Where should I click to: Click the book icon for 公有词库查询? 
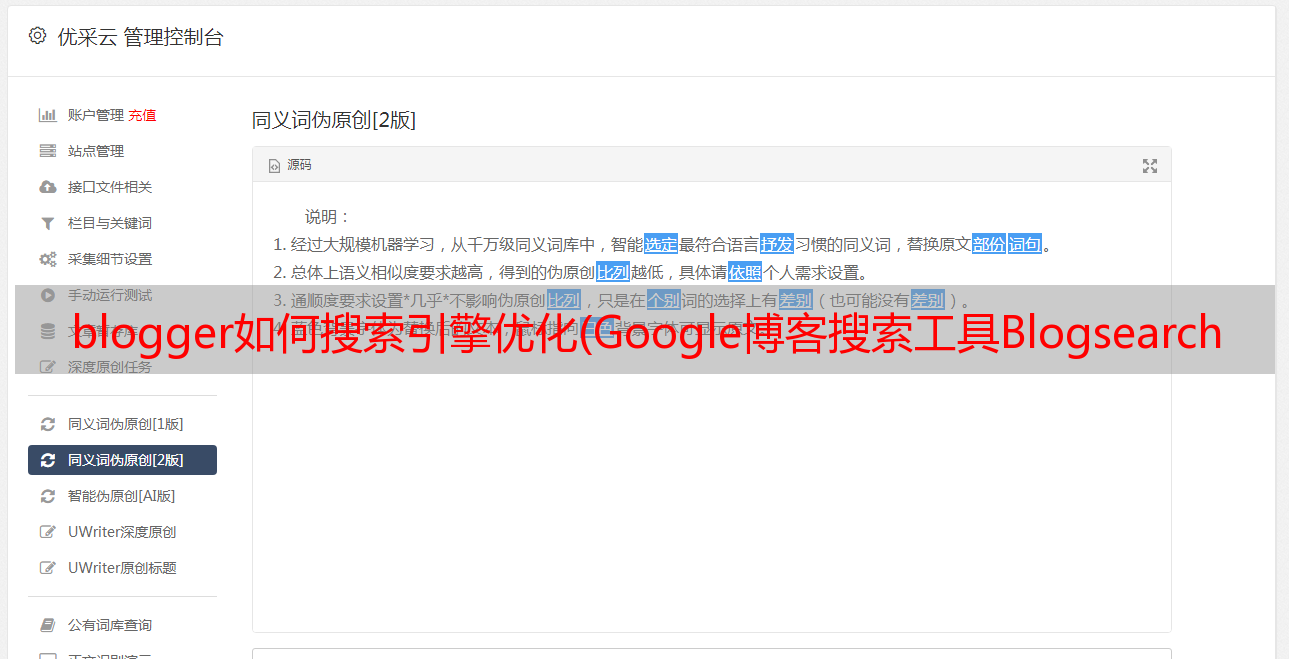pyautogui.click(x=47, y=625)
